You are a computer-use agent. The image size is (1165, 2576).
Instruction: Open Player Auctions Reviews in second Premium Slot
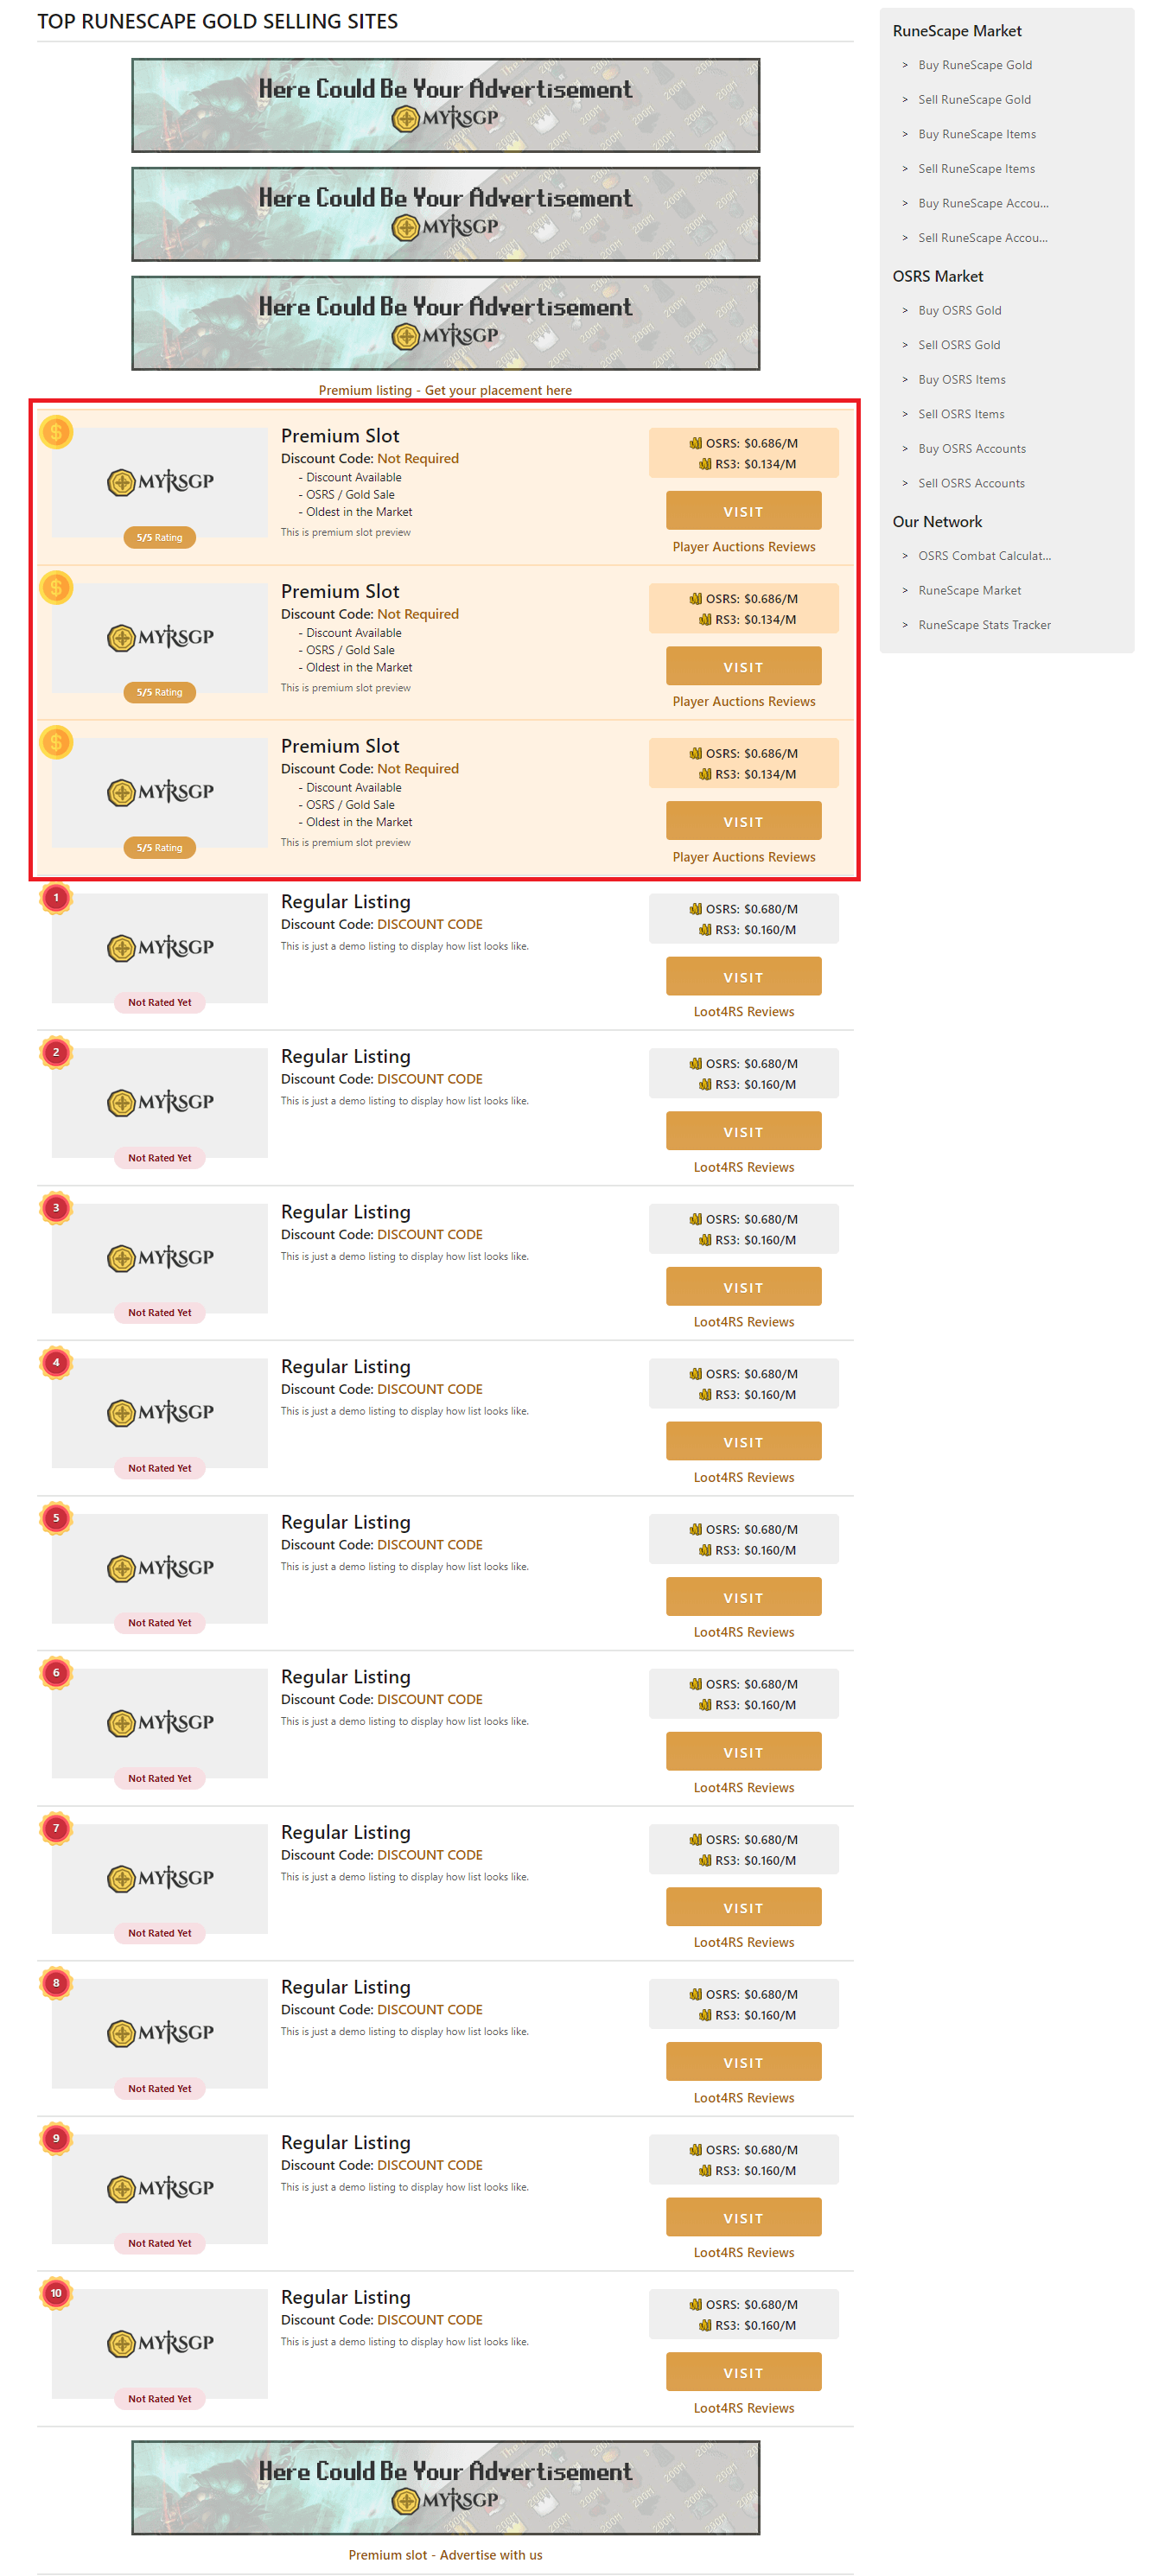tap(743, 702)
